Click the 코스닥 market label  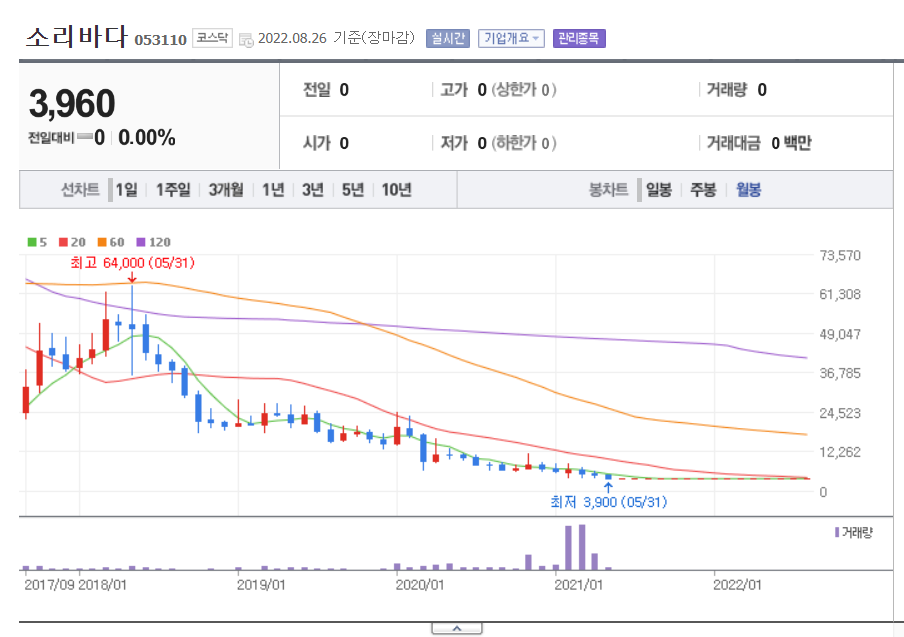(x=212, y=38)
